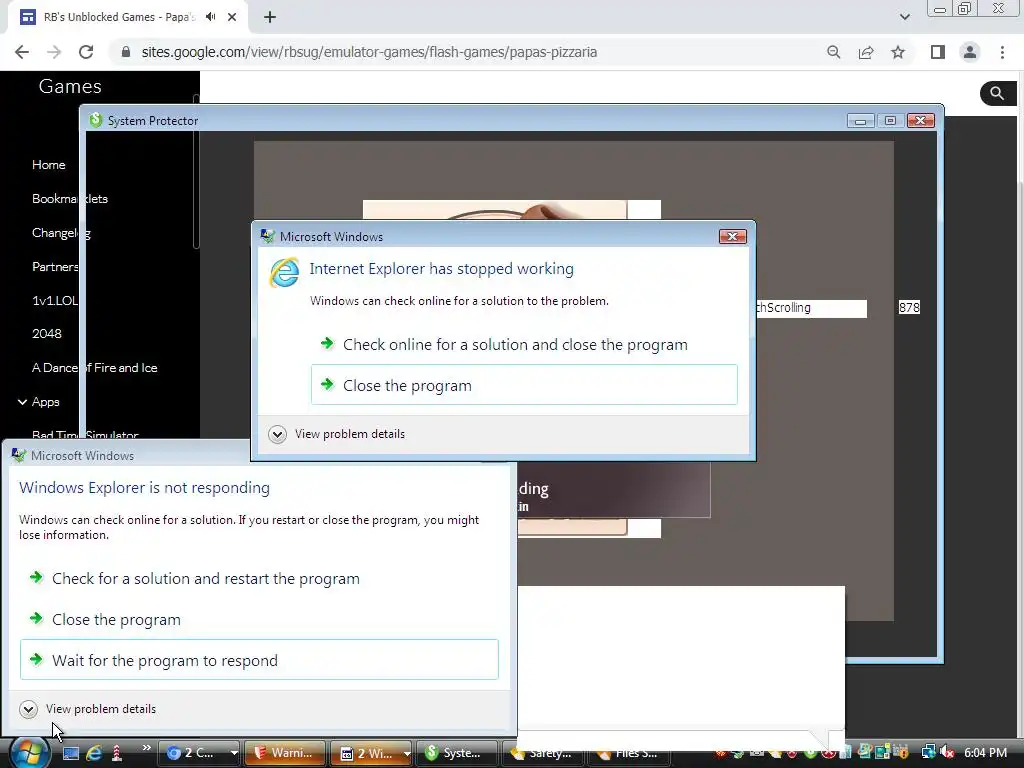This screenshot has width=1024, height=768.
Task: Choose Wait for the program to respond
Action: (260, 660)
